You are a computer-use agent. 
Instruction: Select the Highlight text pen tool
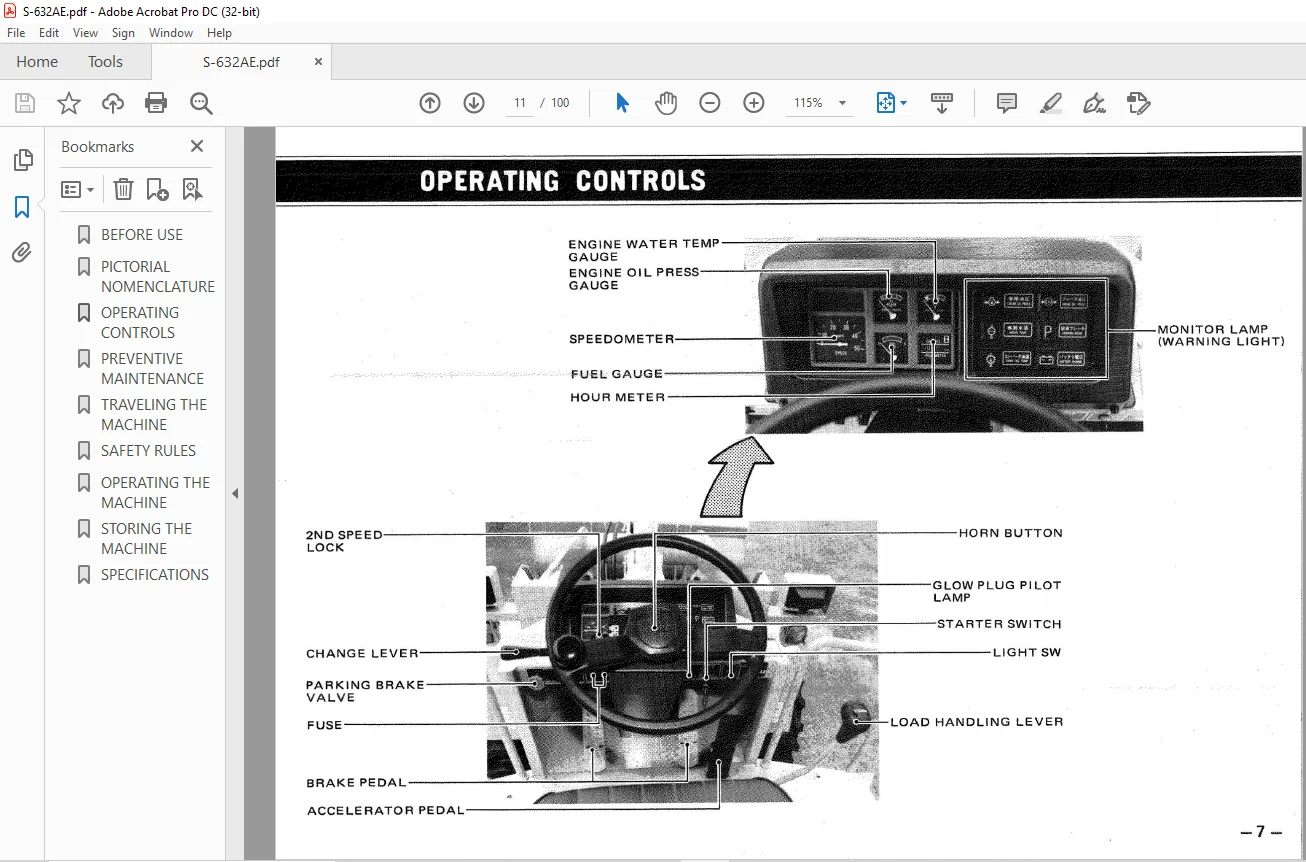click(x=1051, y=103)
